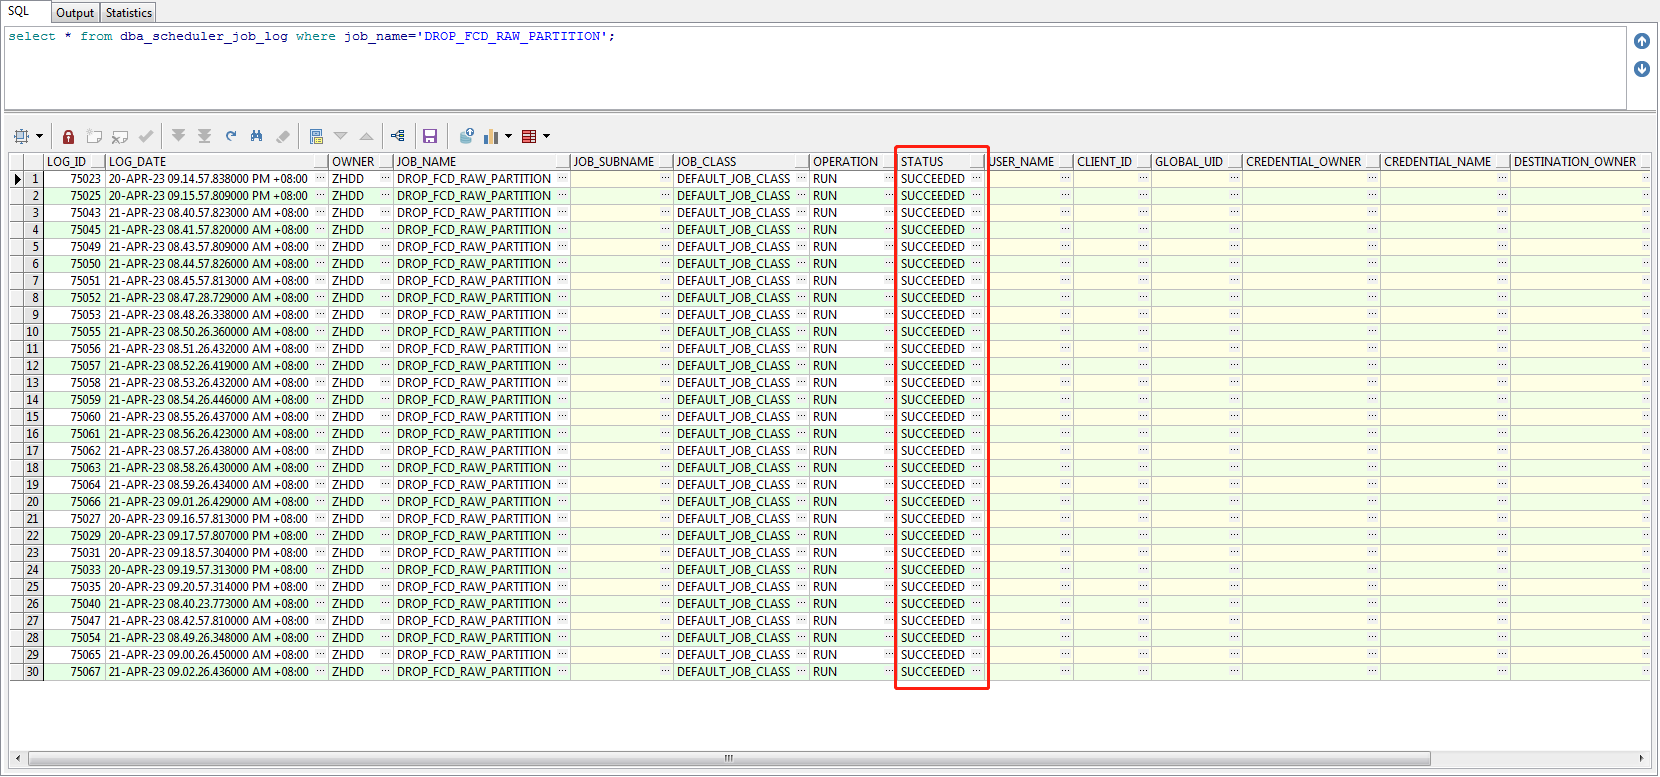This screenshot has height=777, width=1660.
Task: Click the horizontal scrollbar left arrow
Action: click(17, 758)
